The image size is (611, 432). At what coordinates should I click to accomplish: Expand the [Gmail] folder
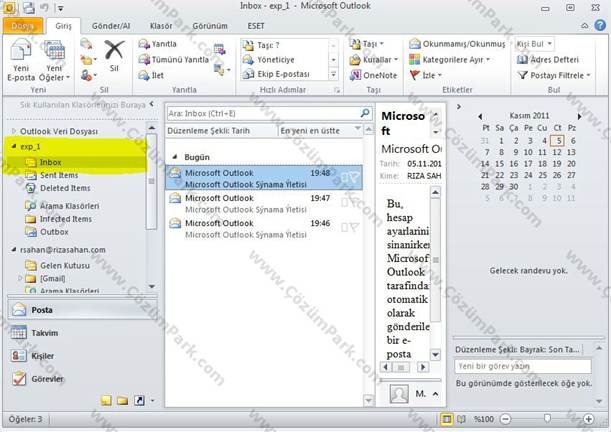click(20, 278)
